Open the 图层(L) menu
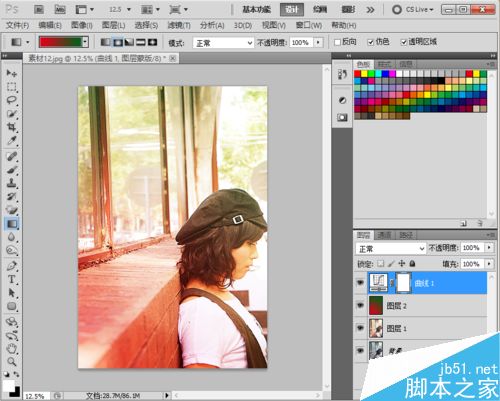This screenshot has height=401, width=500. coord(114,25)
